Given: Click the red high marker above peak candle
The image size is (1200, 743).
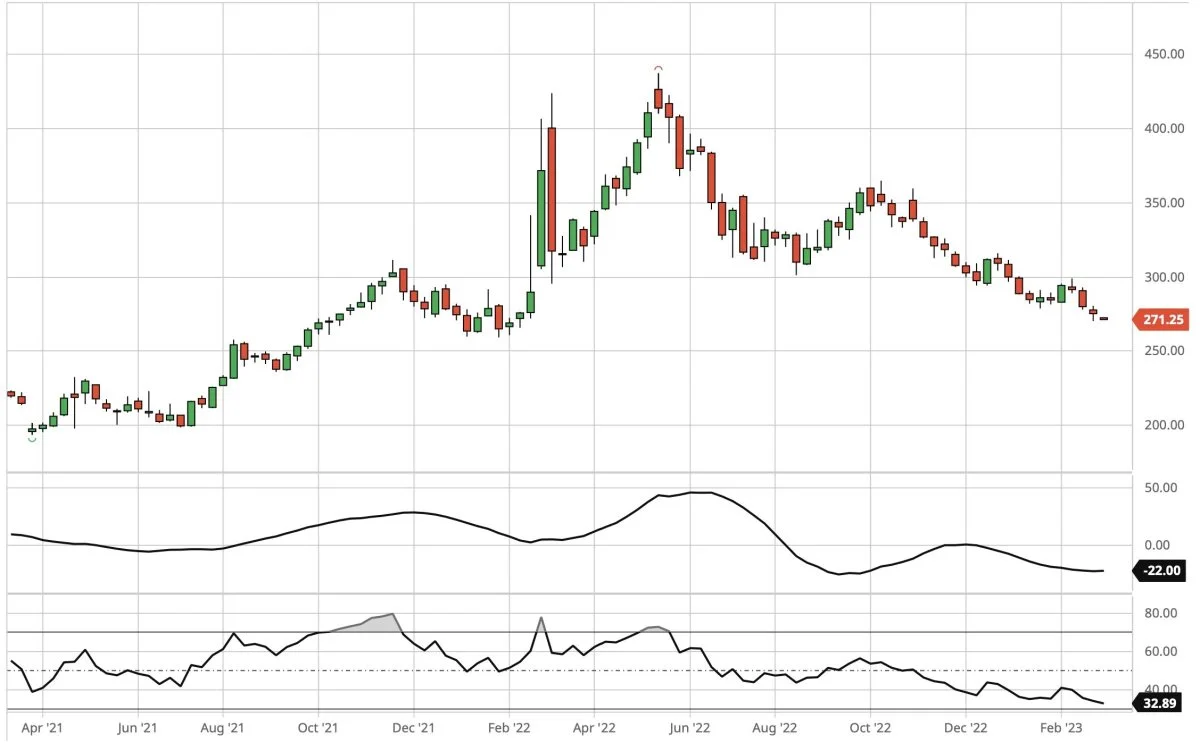Looking at the screenshot, I should 658,67.
